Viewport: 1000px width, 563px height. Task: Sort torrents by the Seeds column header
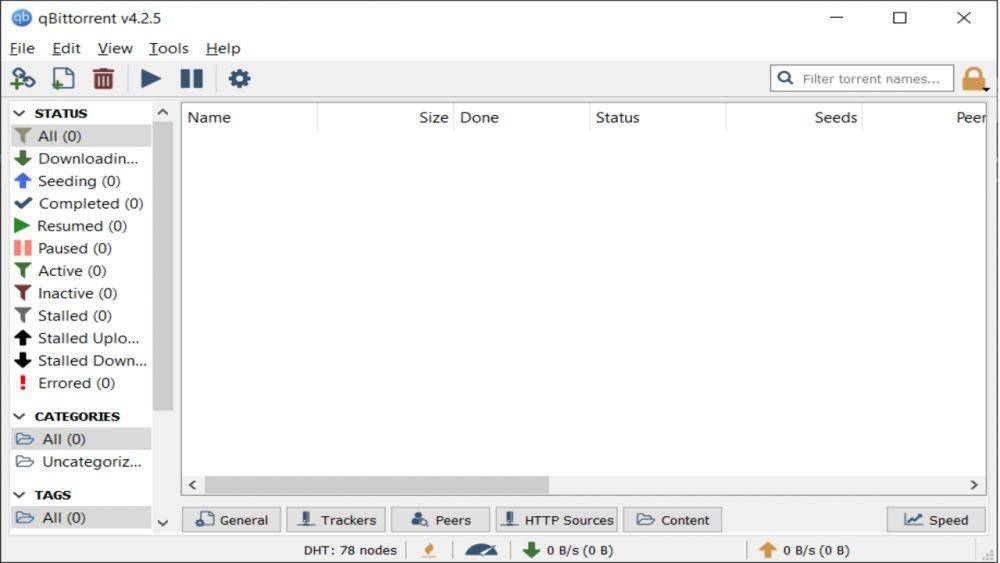point(794,117)
